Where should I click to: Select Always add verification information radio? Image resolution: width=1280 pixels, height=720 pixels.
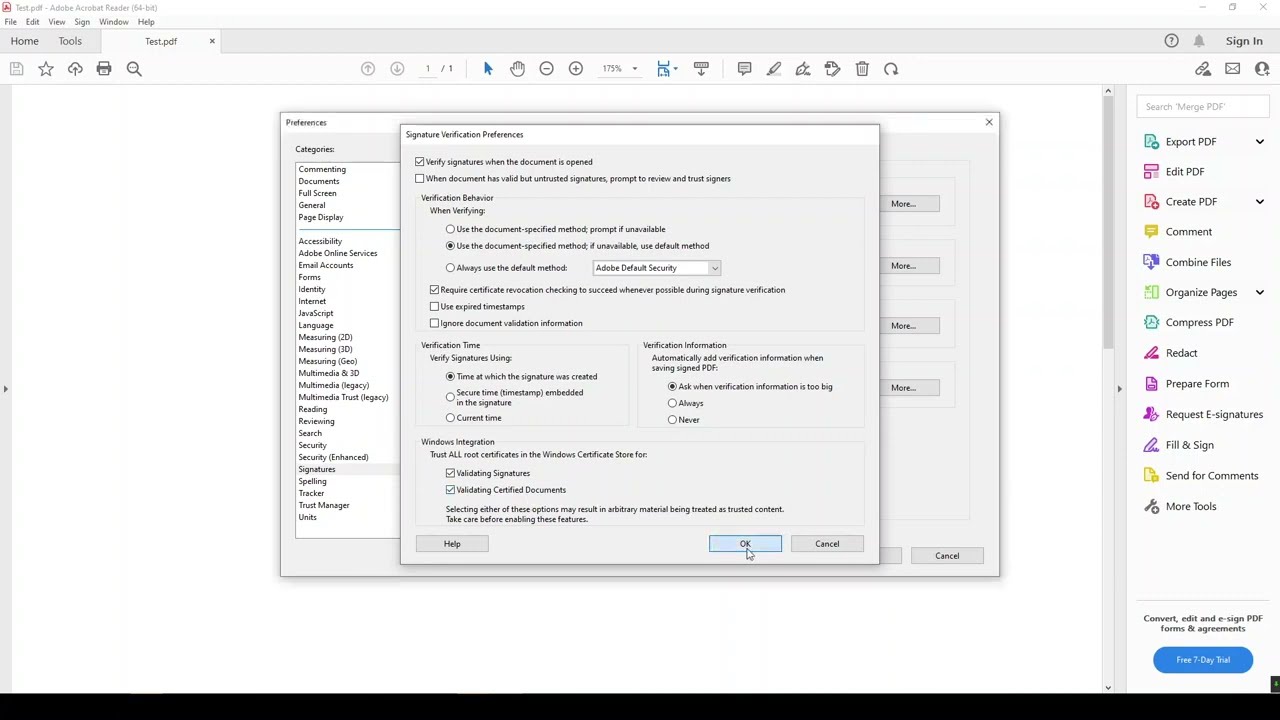click(672, 403)
